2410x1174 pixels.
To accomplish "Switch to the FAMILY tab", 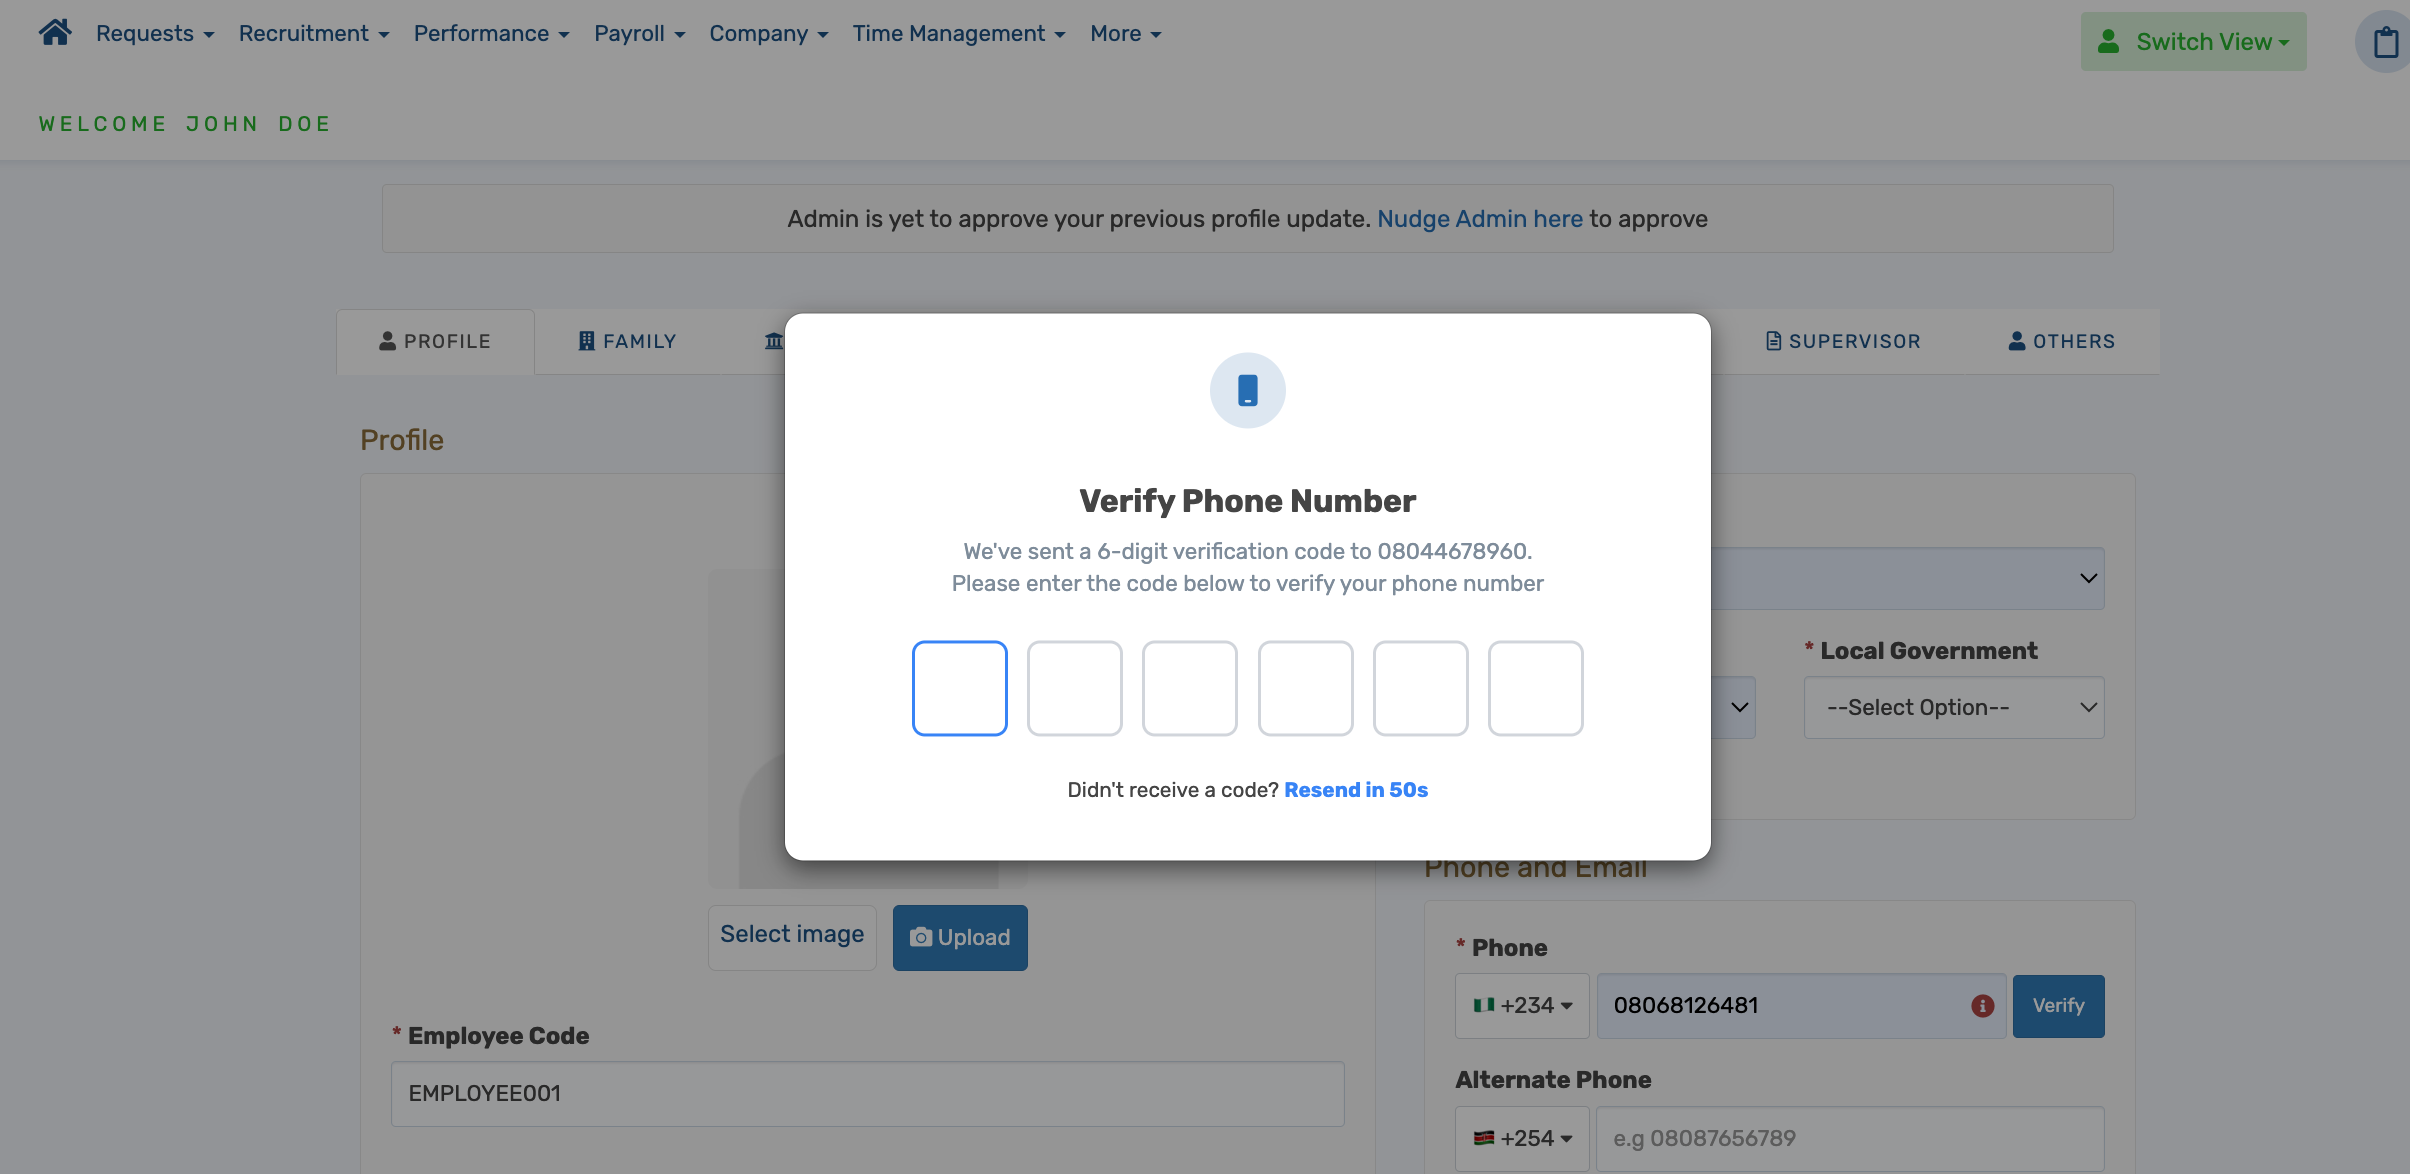I will (x=627, y=342).
